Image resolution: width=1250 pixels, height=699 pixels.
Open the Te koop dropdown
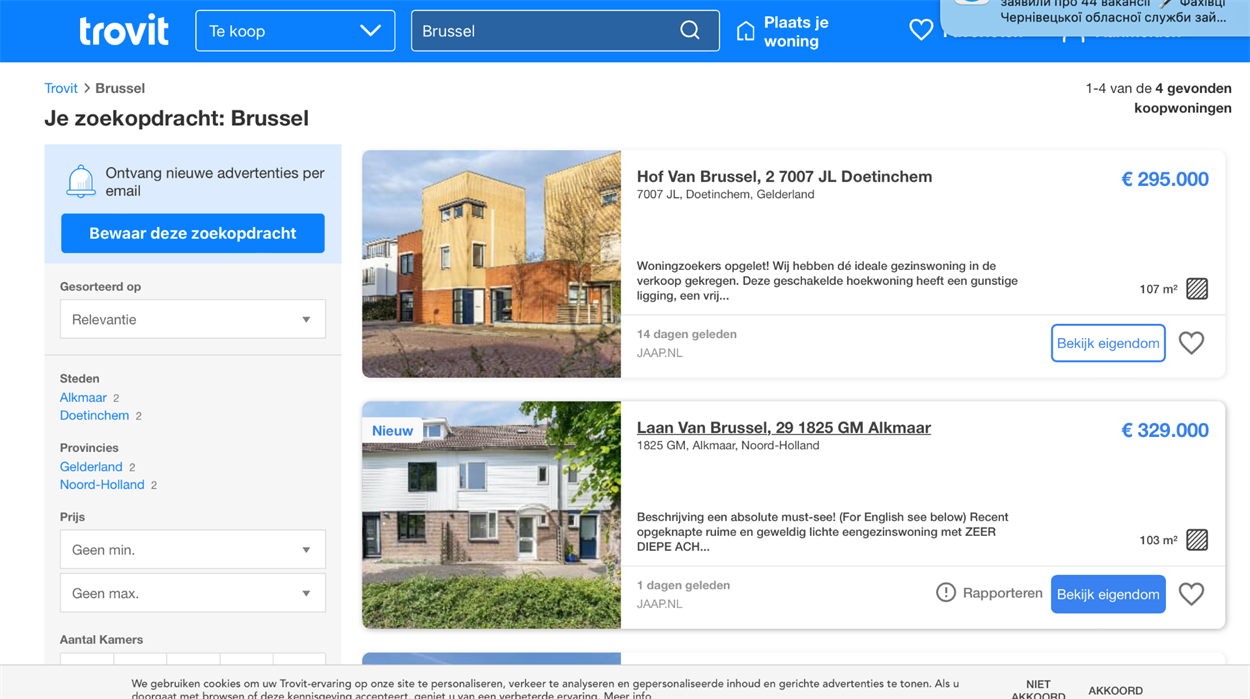[295, 31]
